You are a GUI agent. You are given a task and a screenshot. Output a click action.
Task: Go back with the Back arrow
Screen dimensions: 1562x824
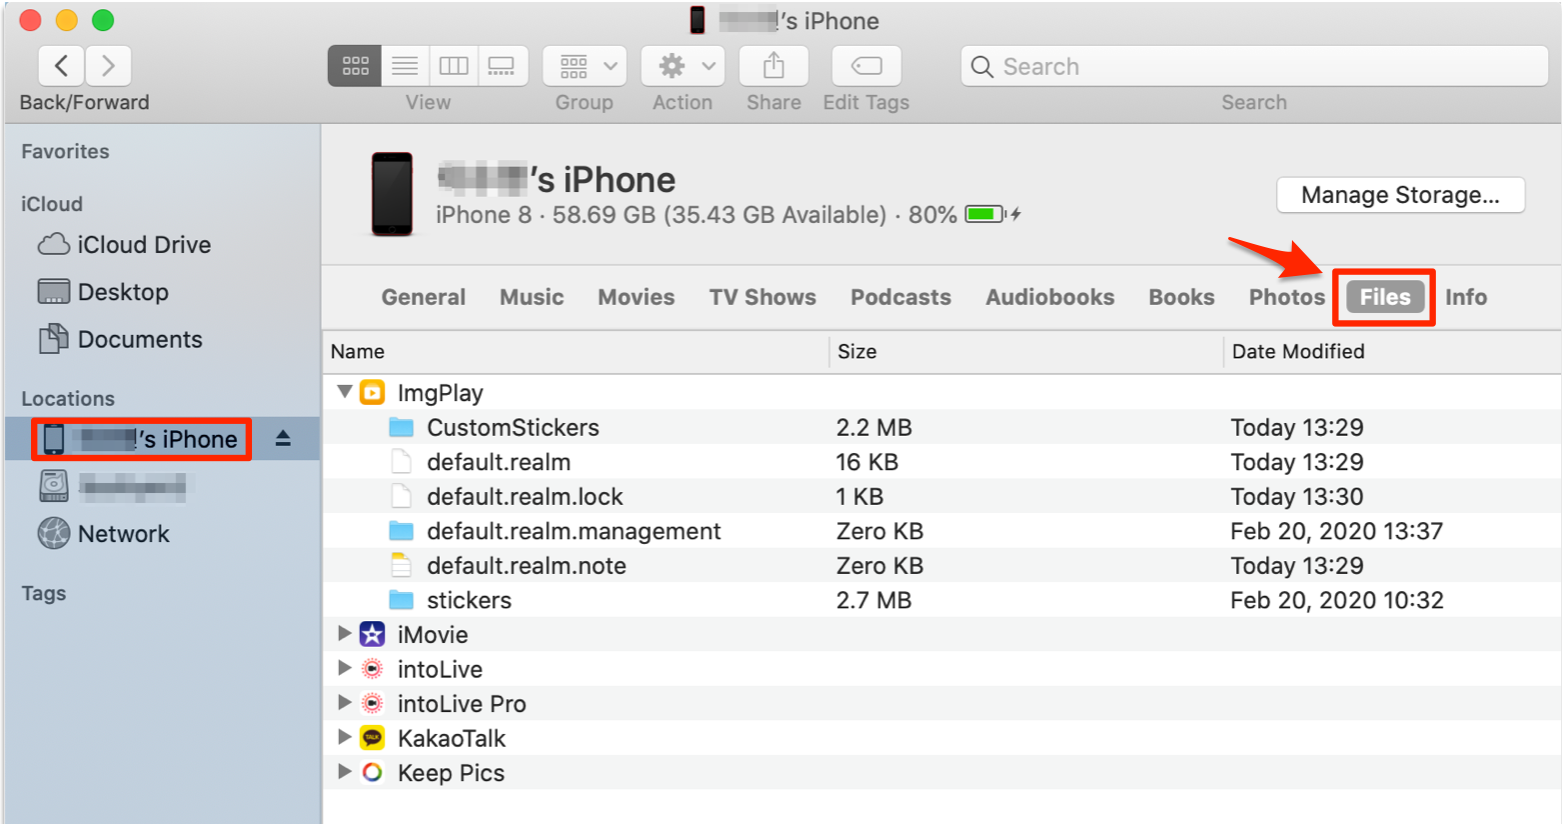(61, 66)
